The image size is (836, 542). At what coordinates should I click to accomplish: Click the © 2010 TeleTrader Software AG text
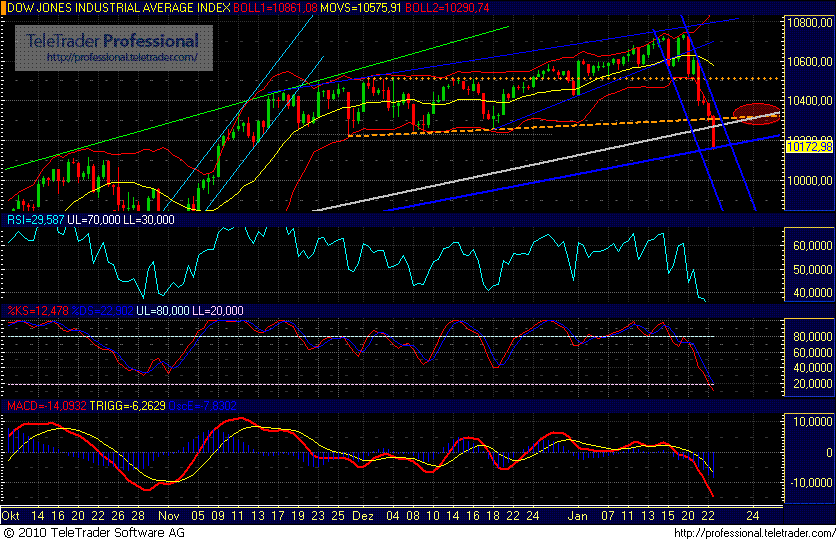(94, 532)
